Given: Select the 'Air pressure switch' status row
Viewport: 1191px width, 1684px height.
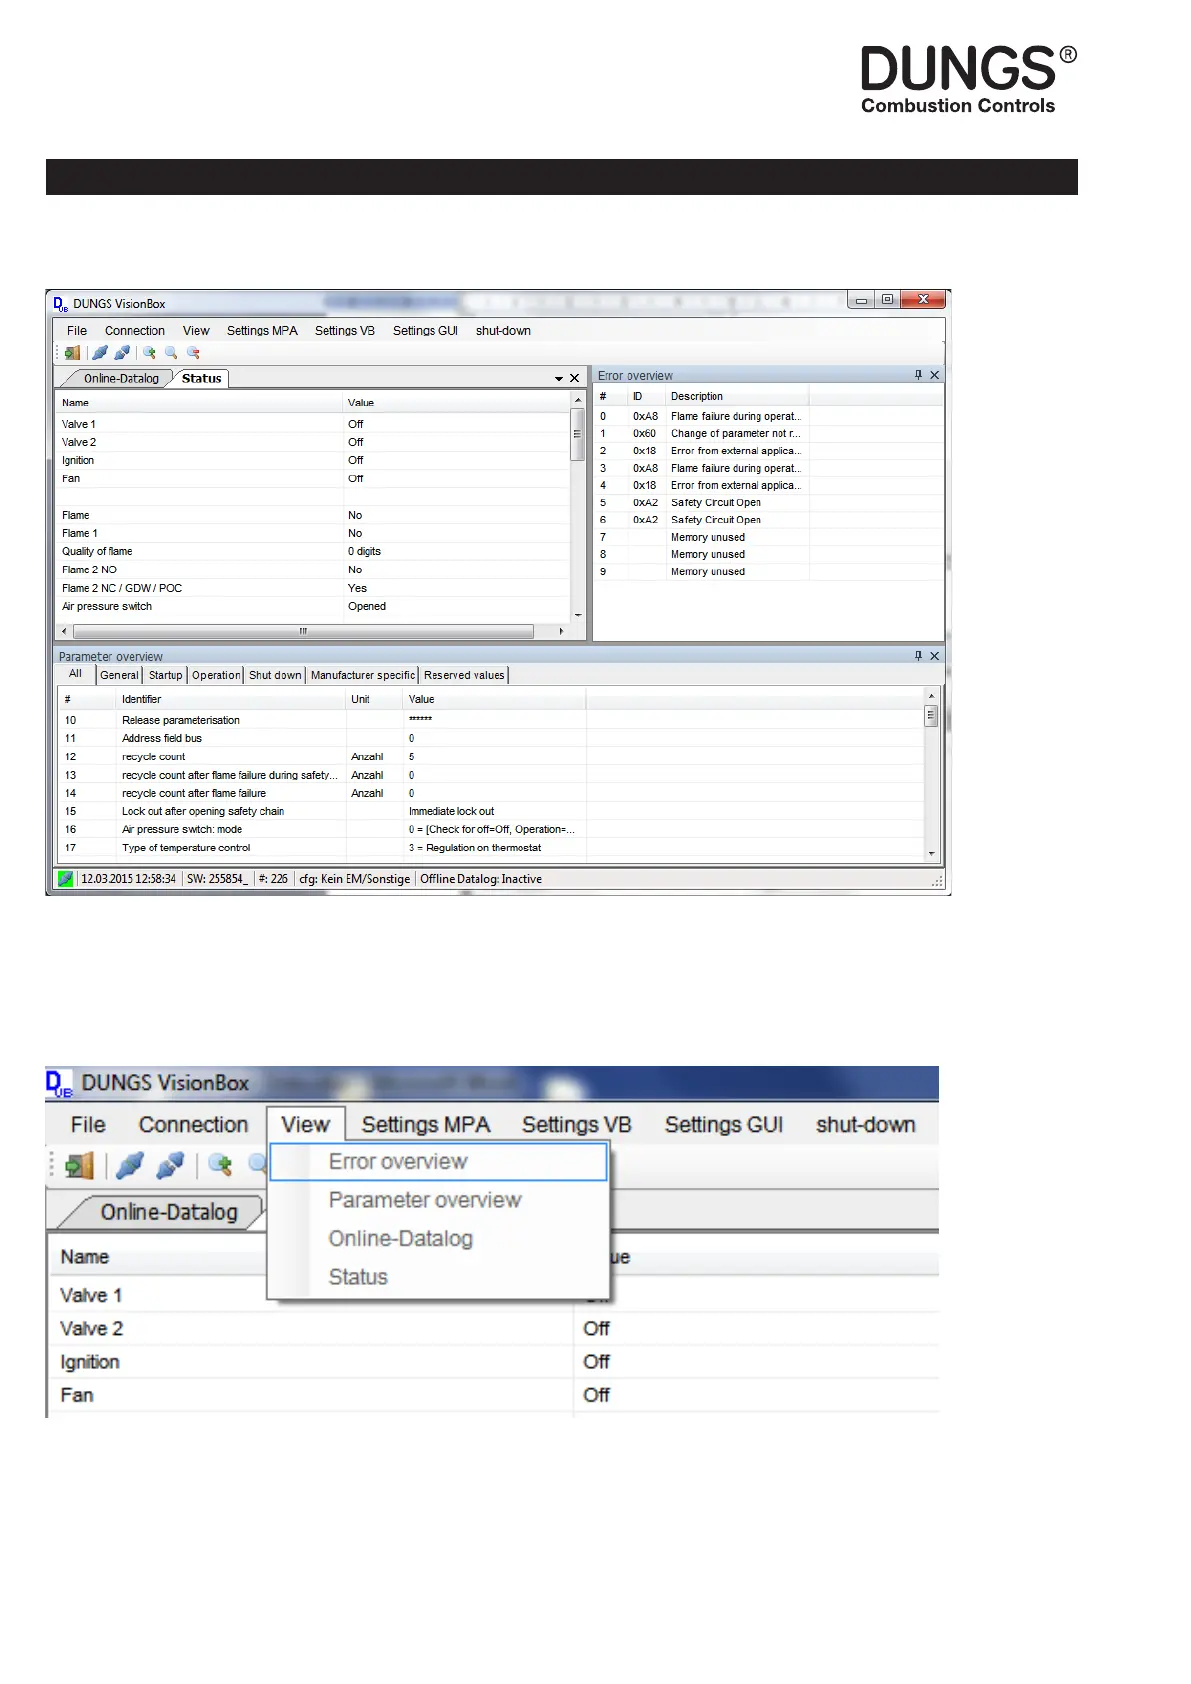Looking at the screenshot, I should point(313,607).
